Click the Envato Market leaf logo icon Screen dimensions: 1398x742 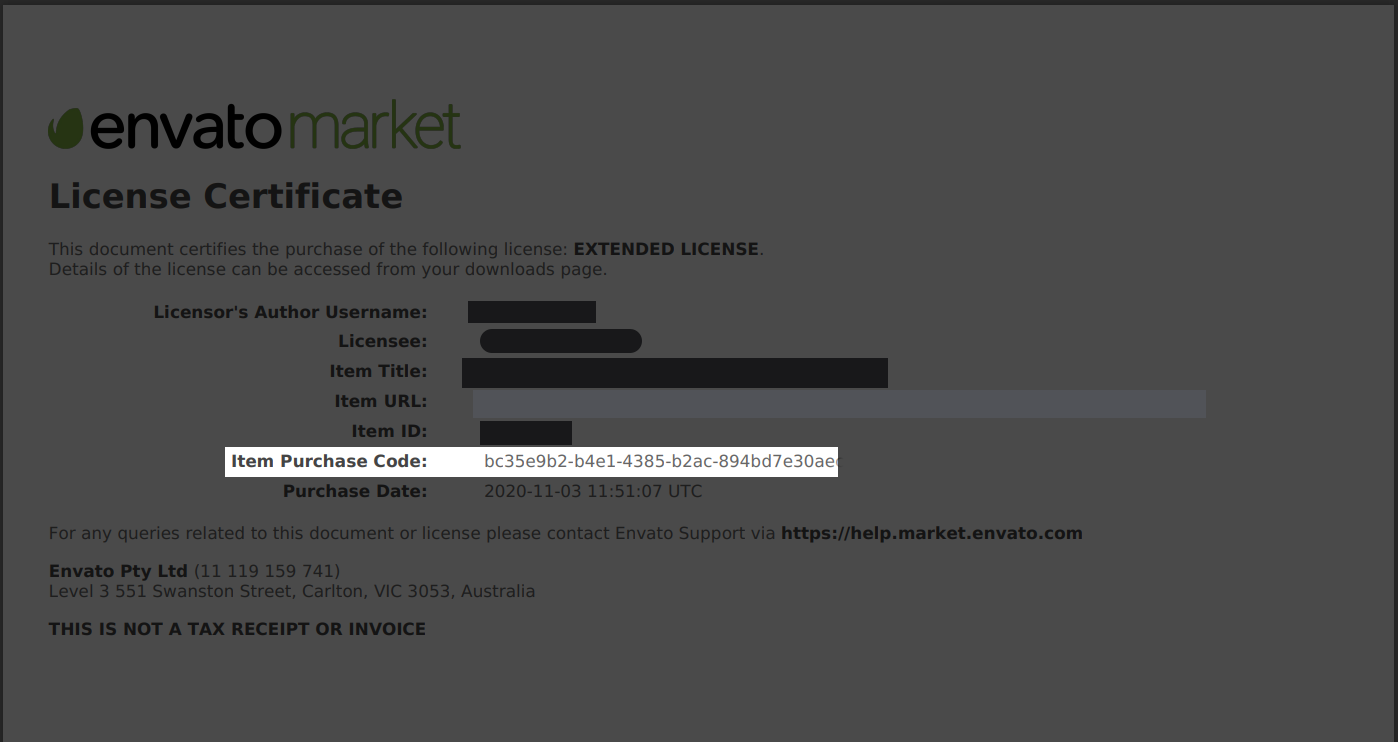click(x=66, y=129)
